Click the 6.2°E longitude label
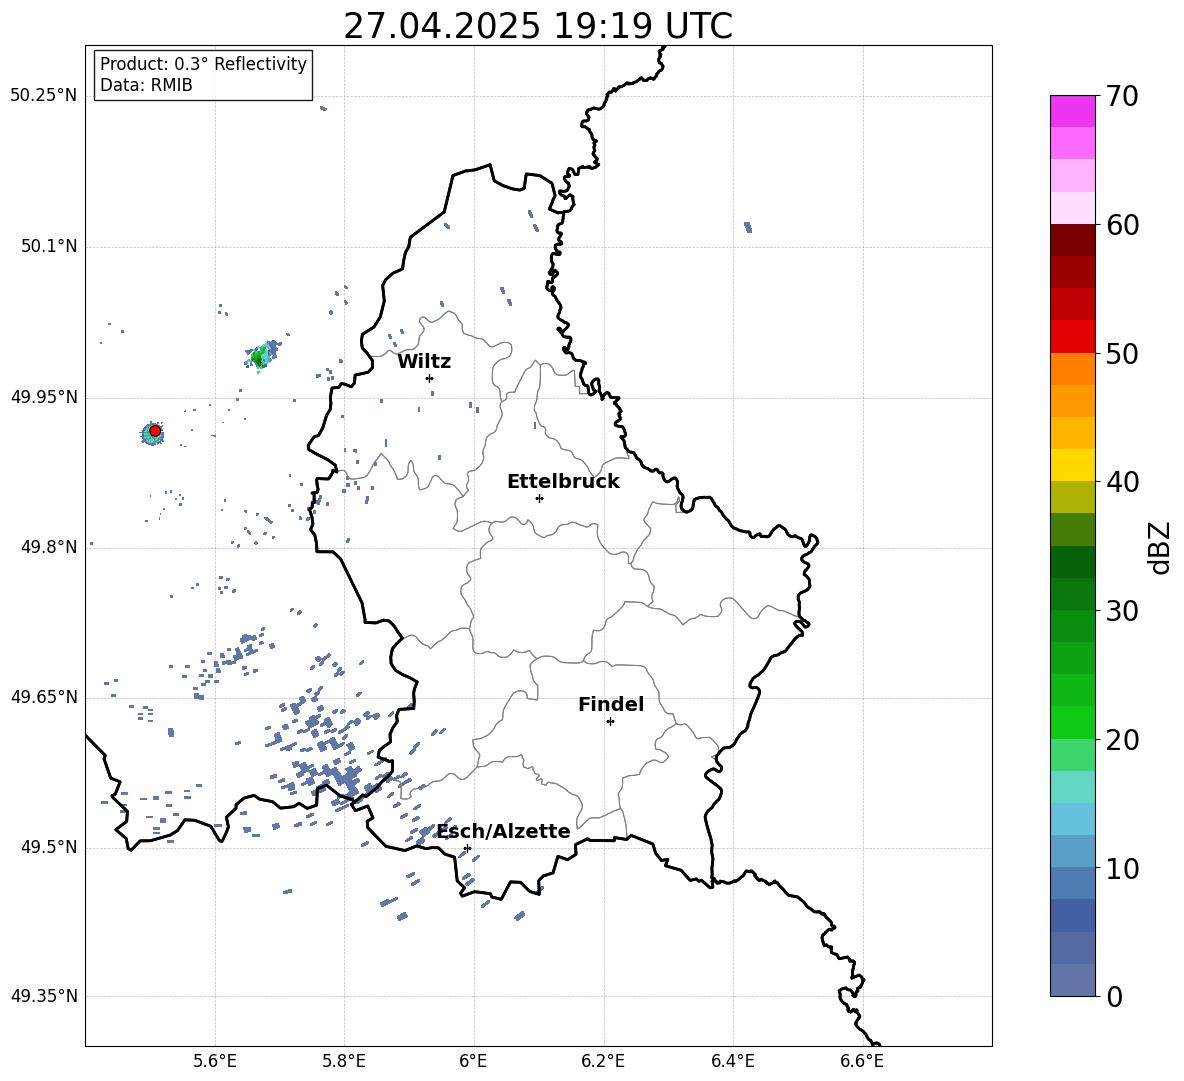This screenshot has width=1184, height=1081. [603, 1061]
